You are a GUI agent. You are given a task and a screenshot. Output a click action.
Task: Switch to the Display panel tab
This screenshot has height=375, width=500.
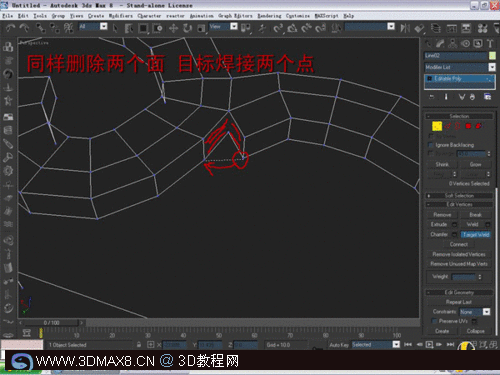478,43
